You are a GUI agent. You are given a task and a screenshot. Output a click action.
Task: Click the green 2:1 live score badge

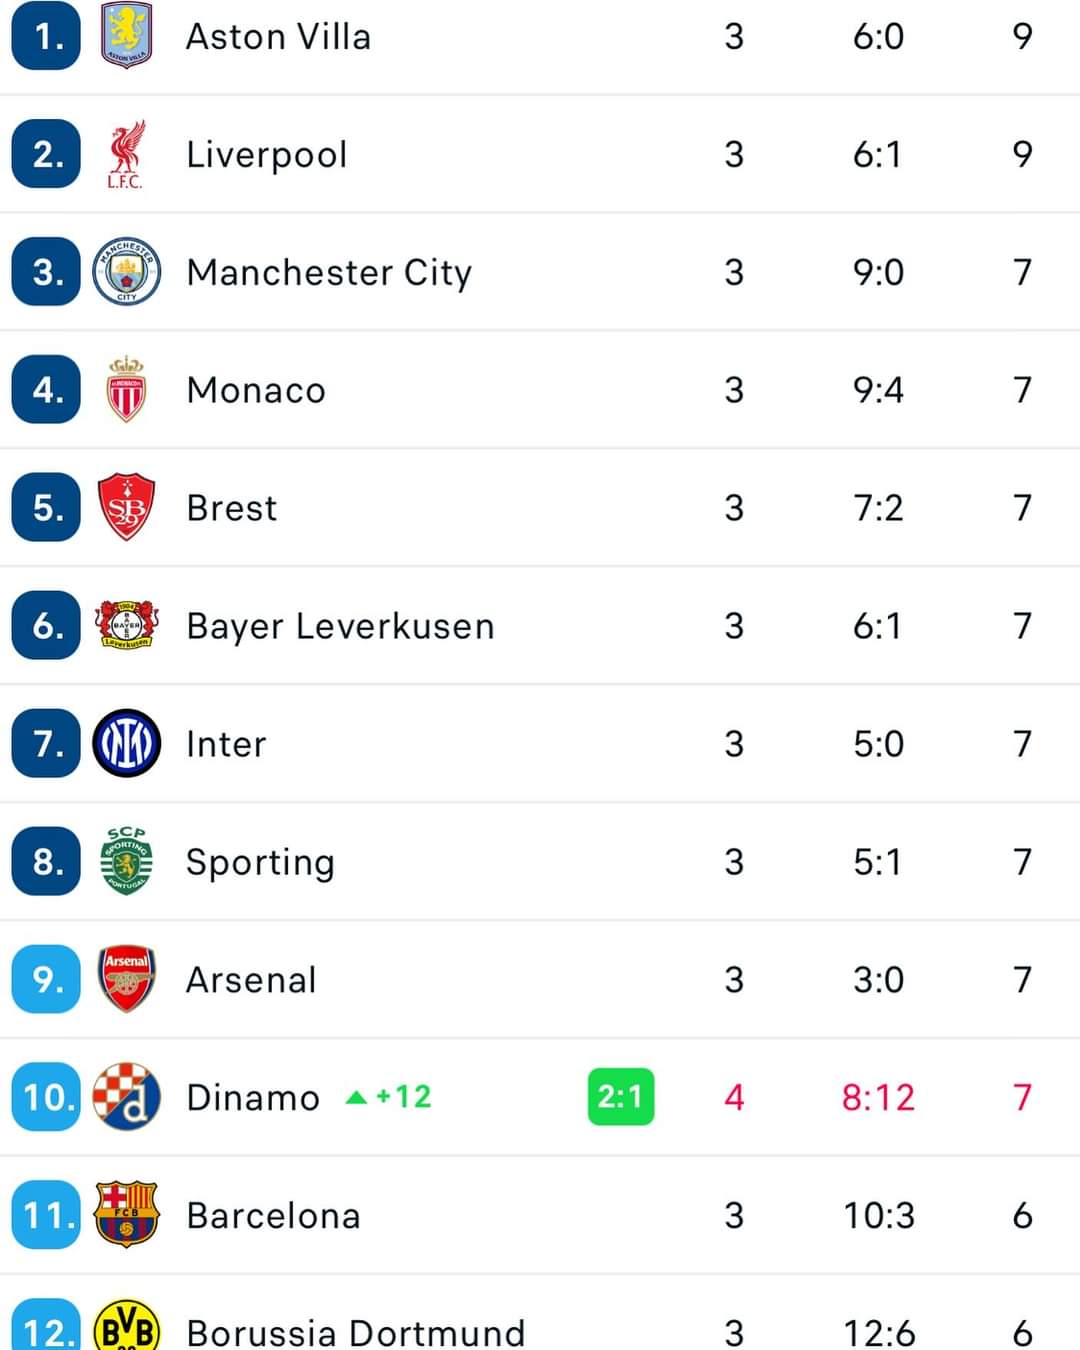click(620, 1097)
